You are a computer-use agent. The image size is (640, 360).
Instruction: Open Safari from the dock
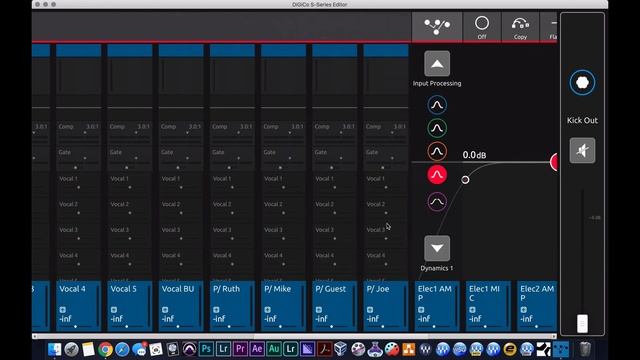tap(122, 349)
